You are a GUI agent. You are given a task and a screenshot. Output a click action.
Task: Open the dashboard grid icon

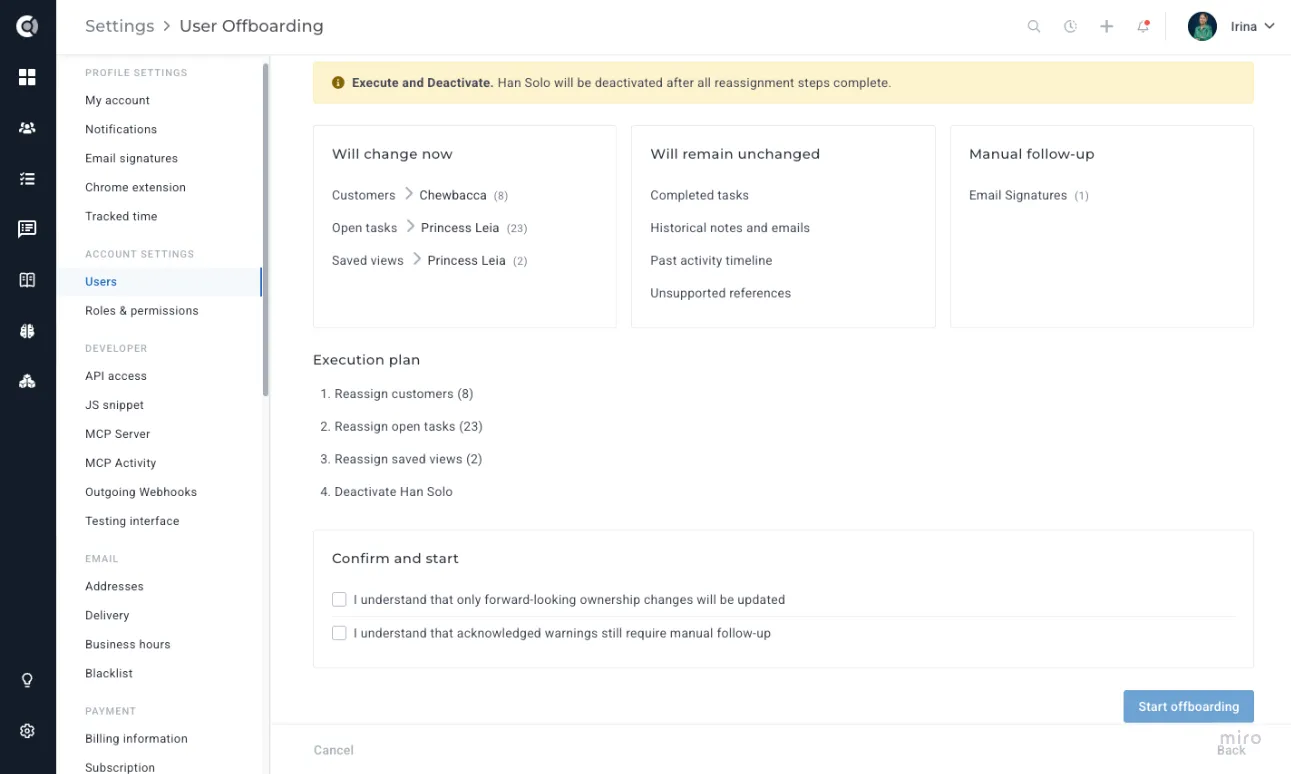point(27,77)
